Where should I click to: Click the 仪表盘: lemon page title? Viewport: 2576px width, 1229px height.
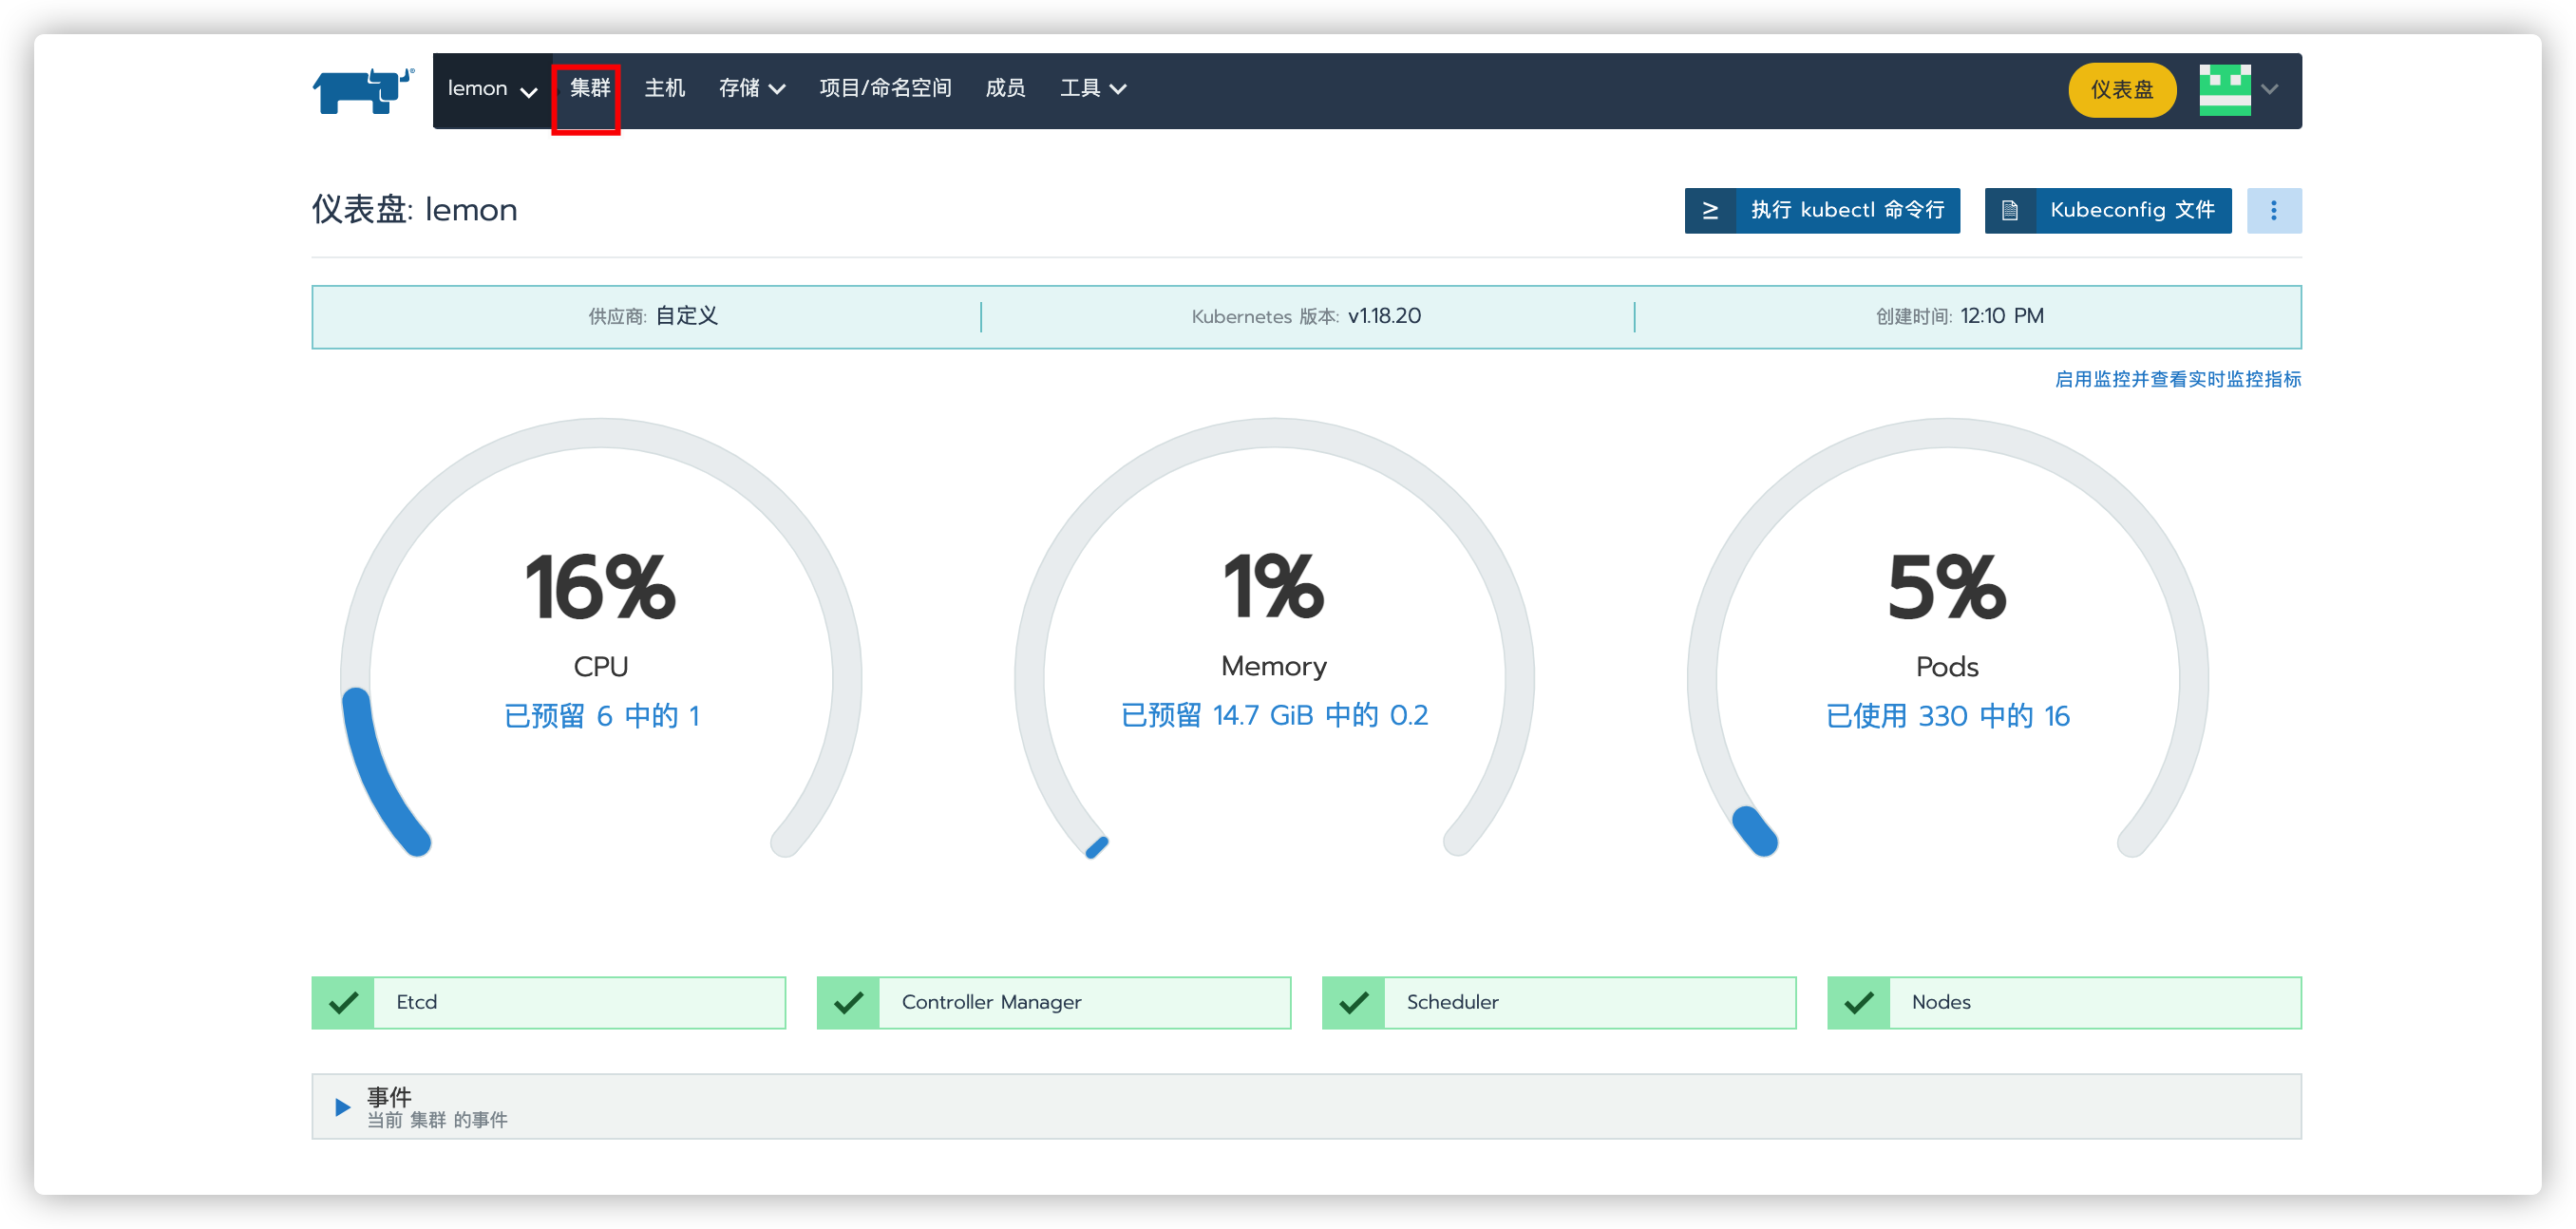414,210
